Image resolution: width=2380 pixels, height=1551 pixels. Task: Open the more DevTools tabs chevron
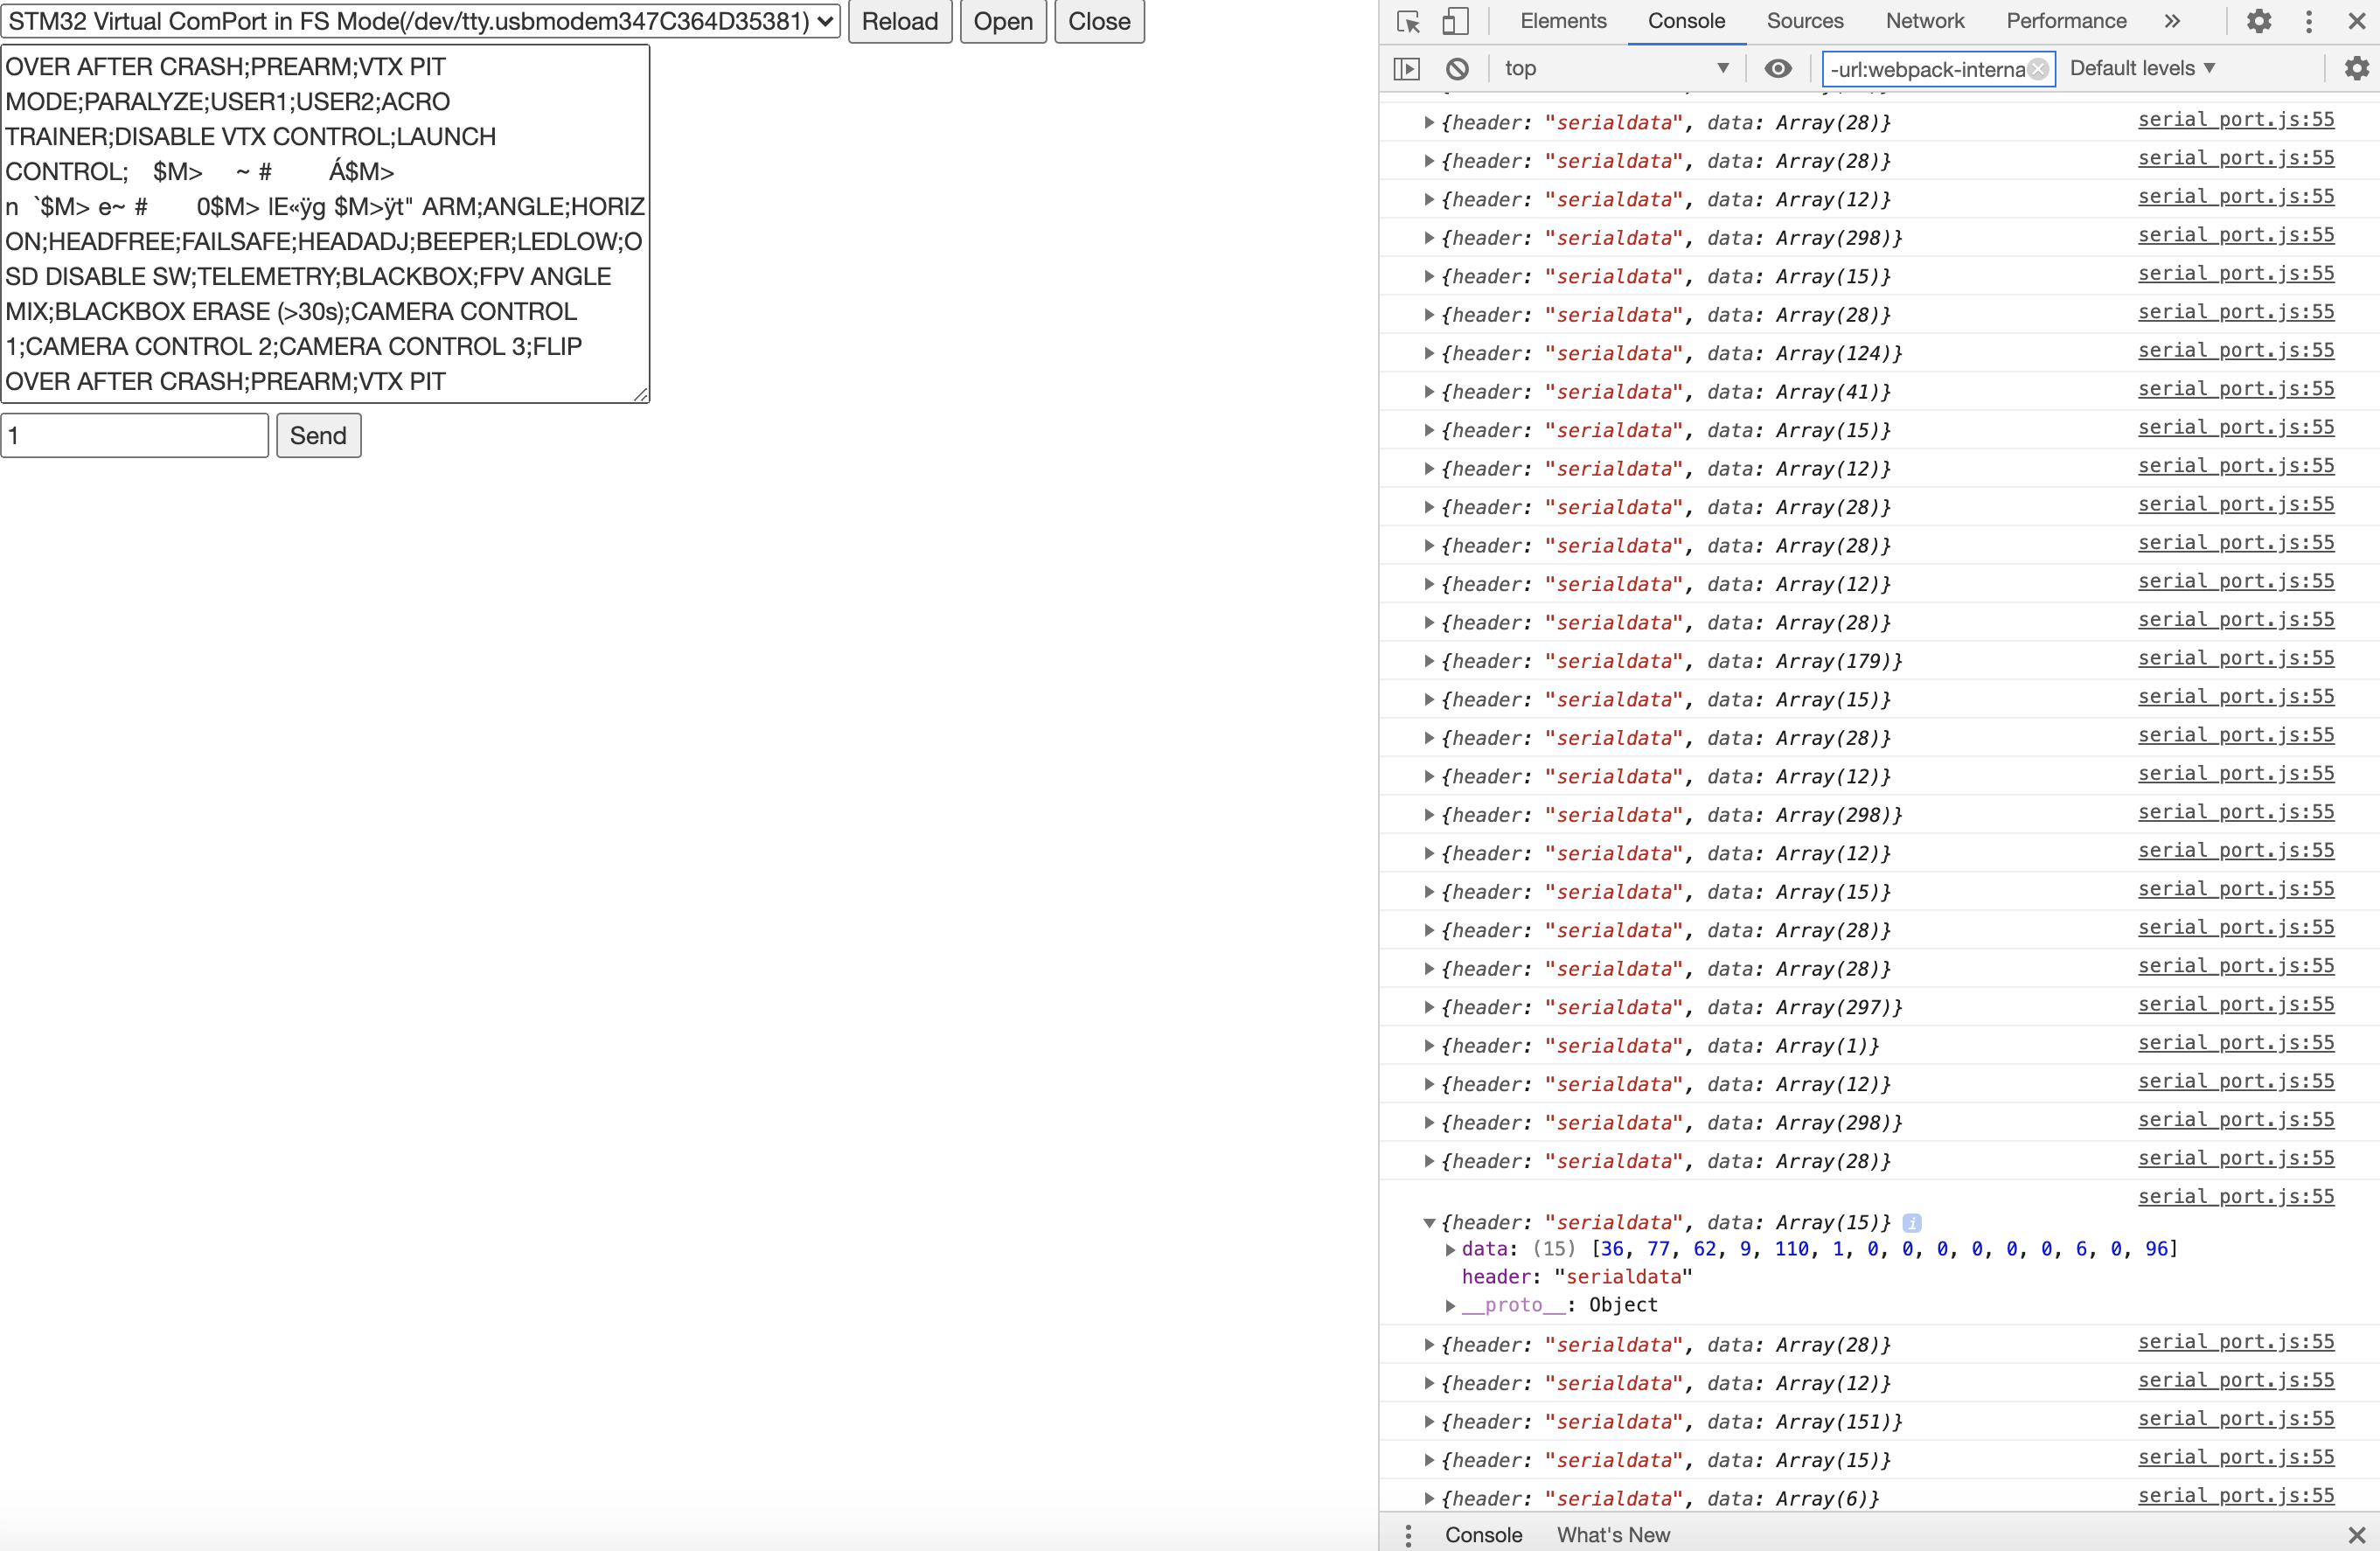[x=2171, y=21]
